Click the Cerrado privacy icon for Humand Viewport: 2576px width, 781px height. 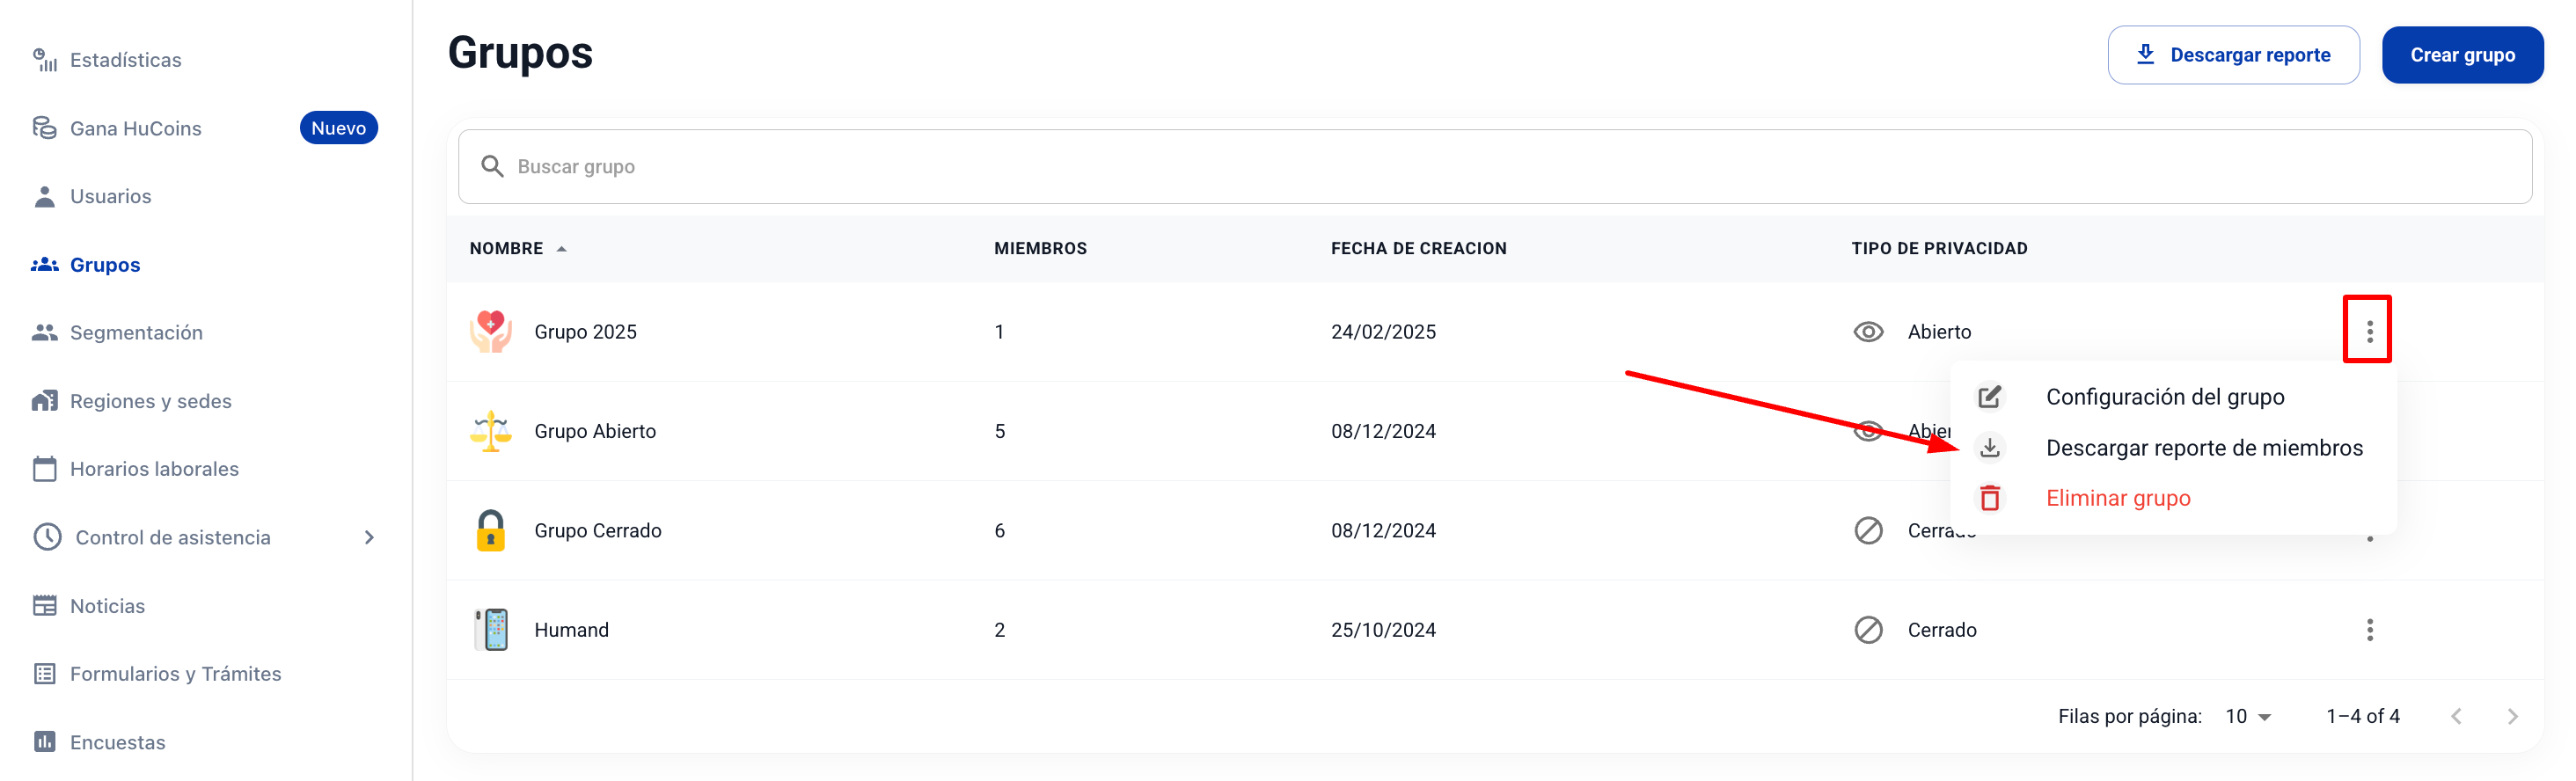pos(1867,630)
